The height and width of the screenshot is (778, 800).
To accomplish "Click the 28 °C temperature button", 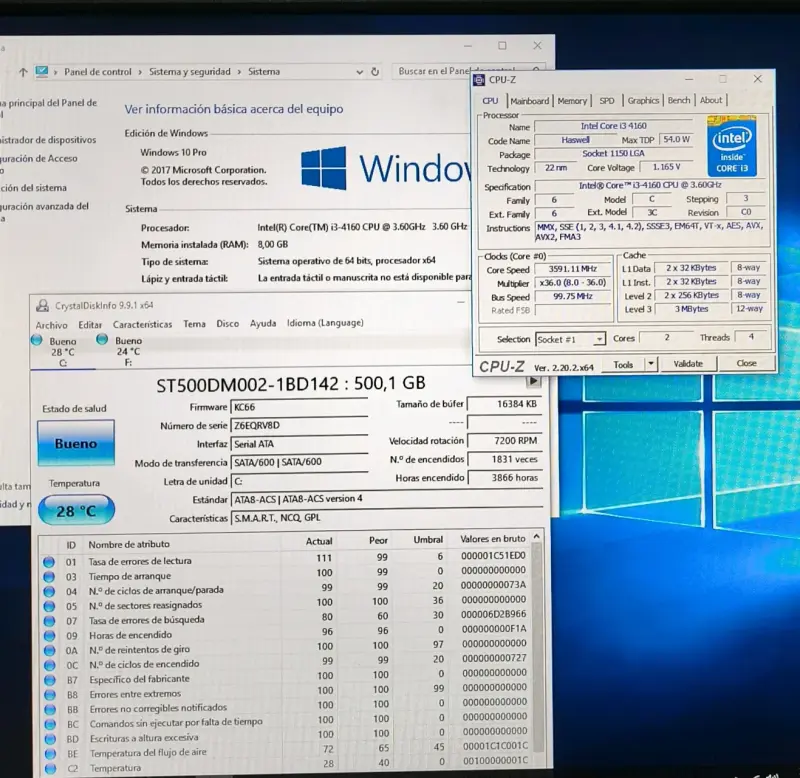I will click(76, 510).
